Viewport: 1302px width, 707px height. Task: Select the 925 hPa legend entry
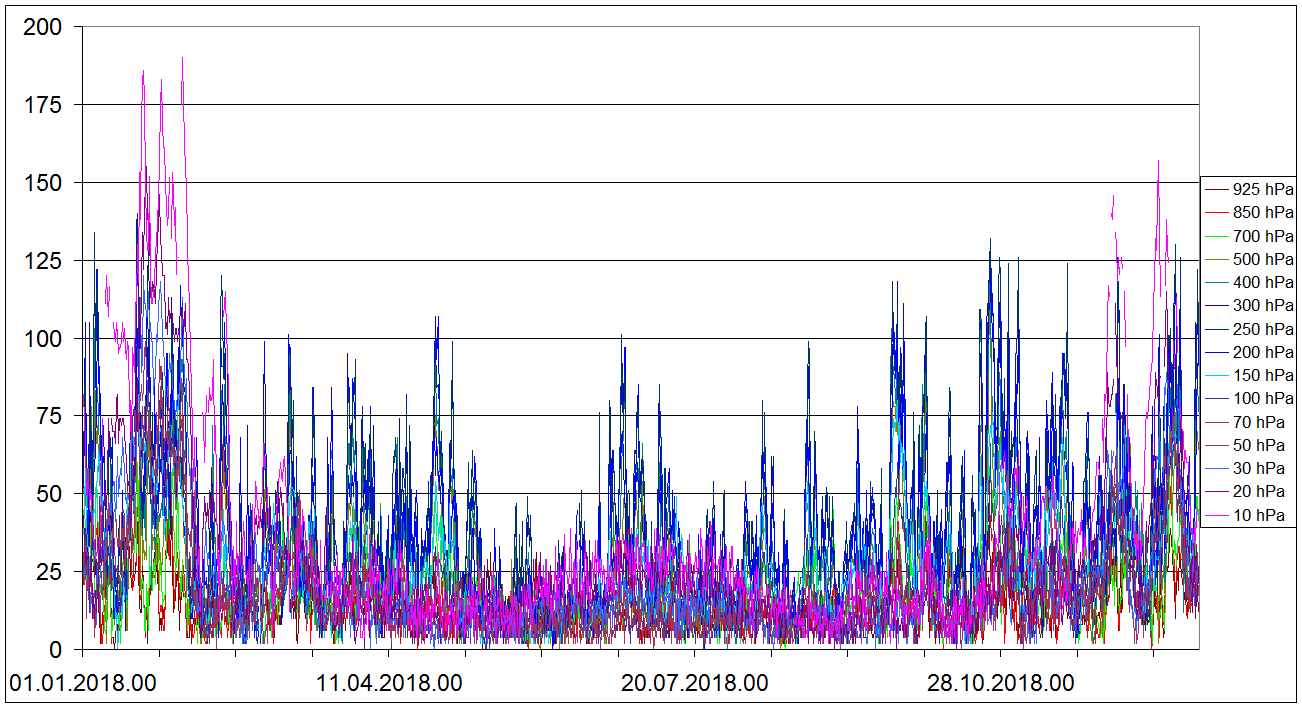pos(1263,189)
